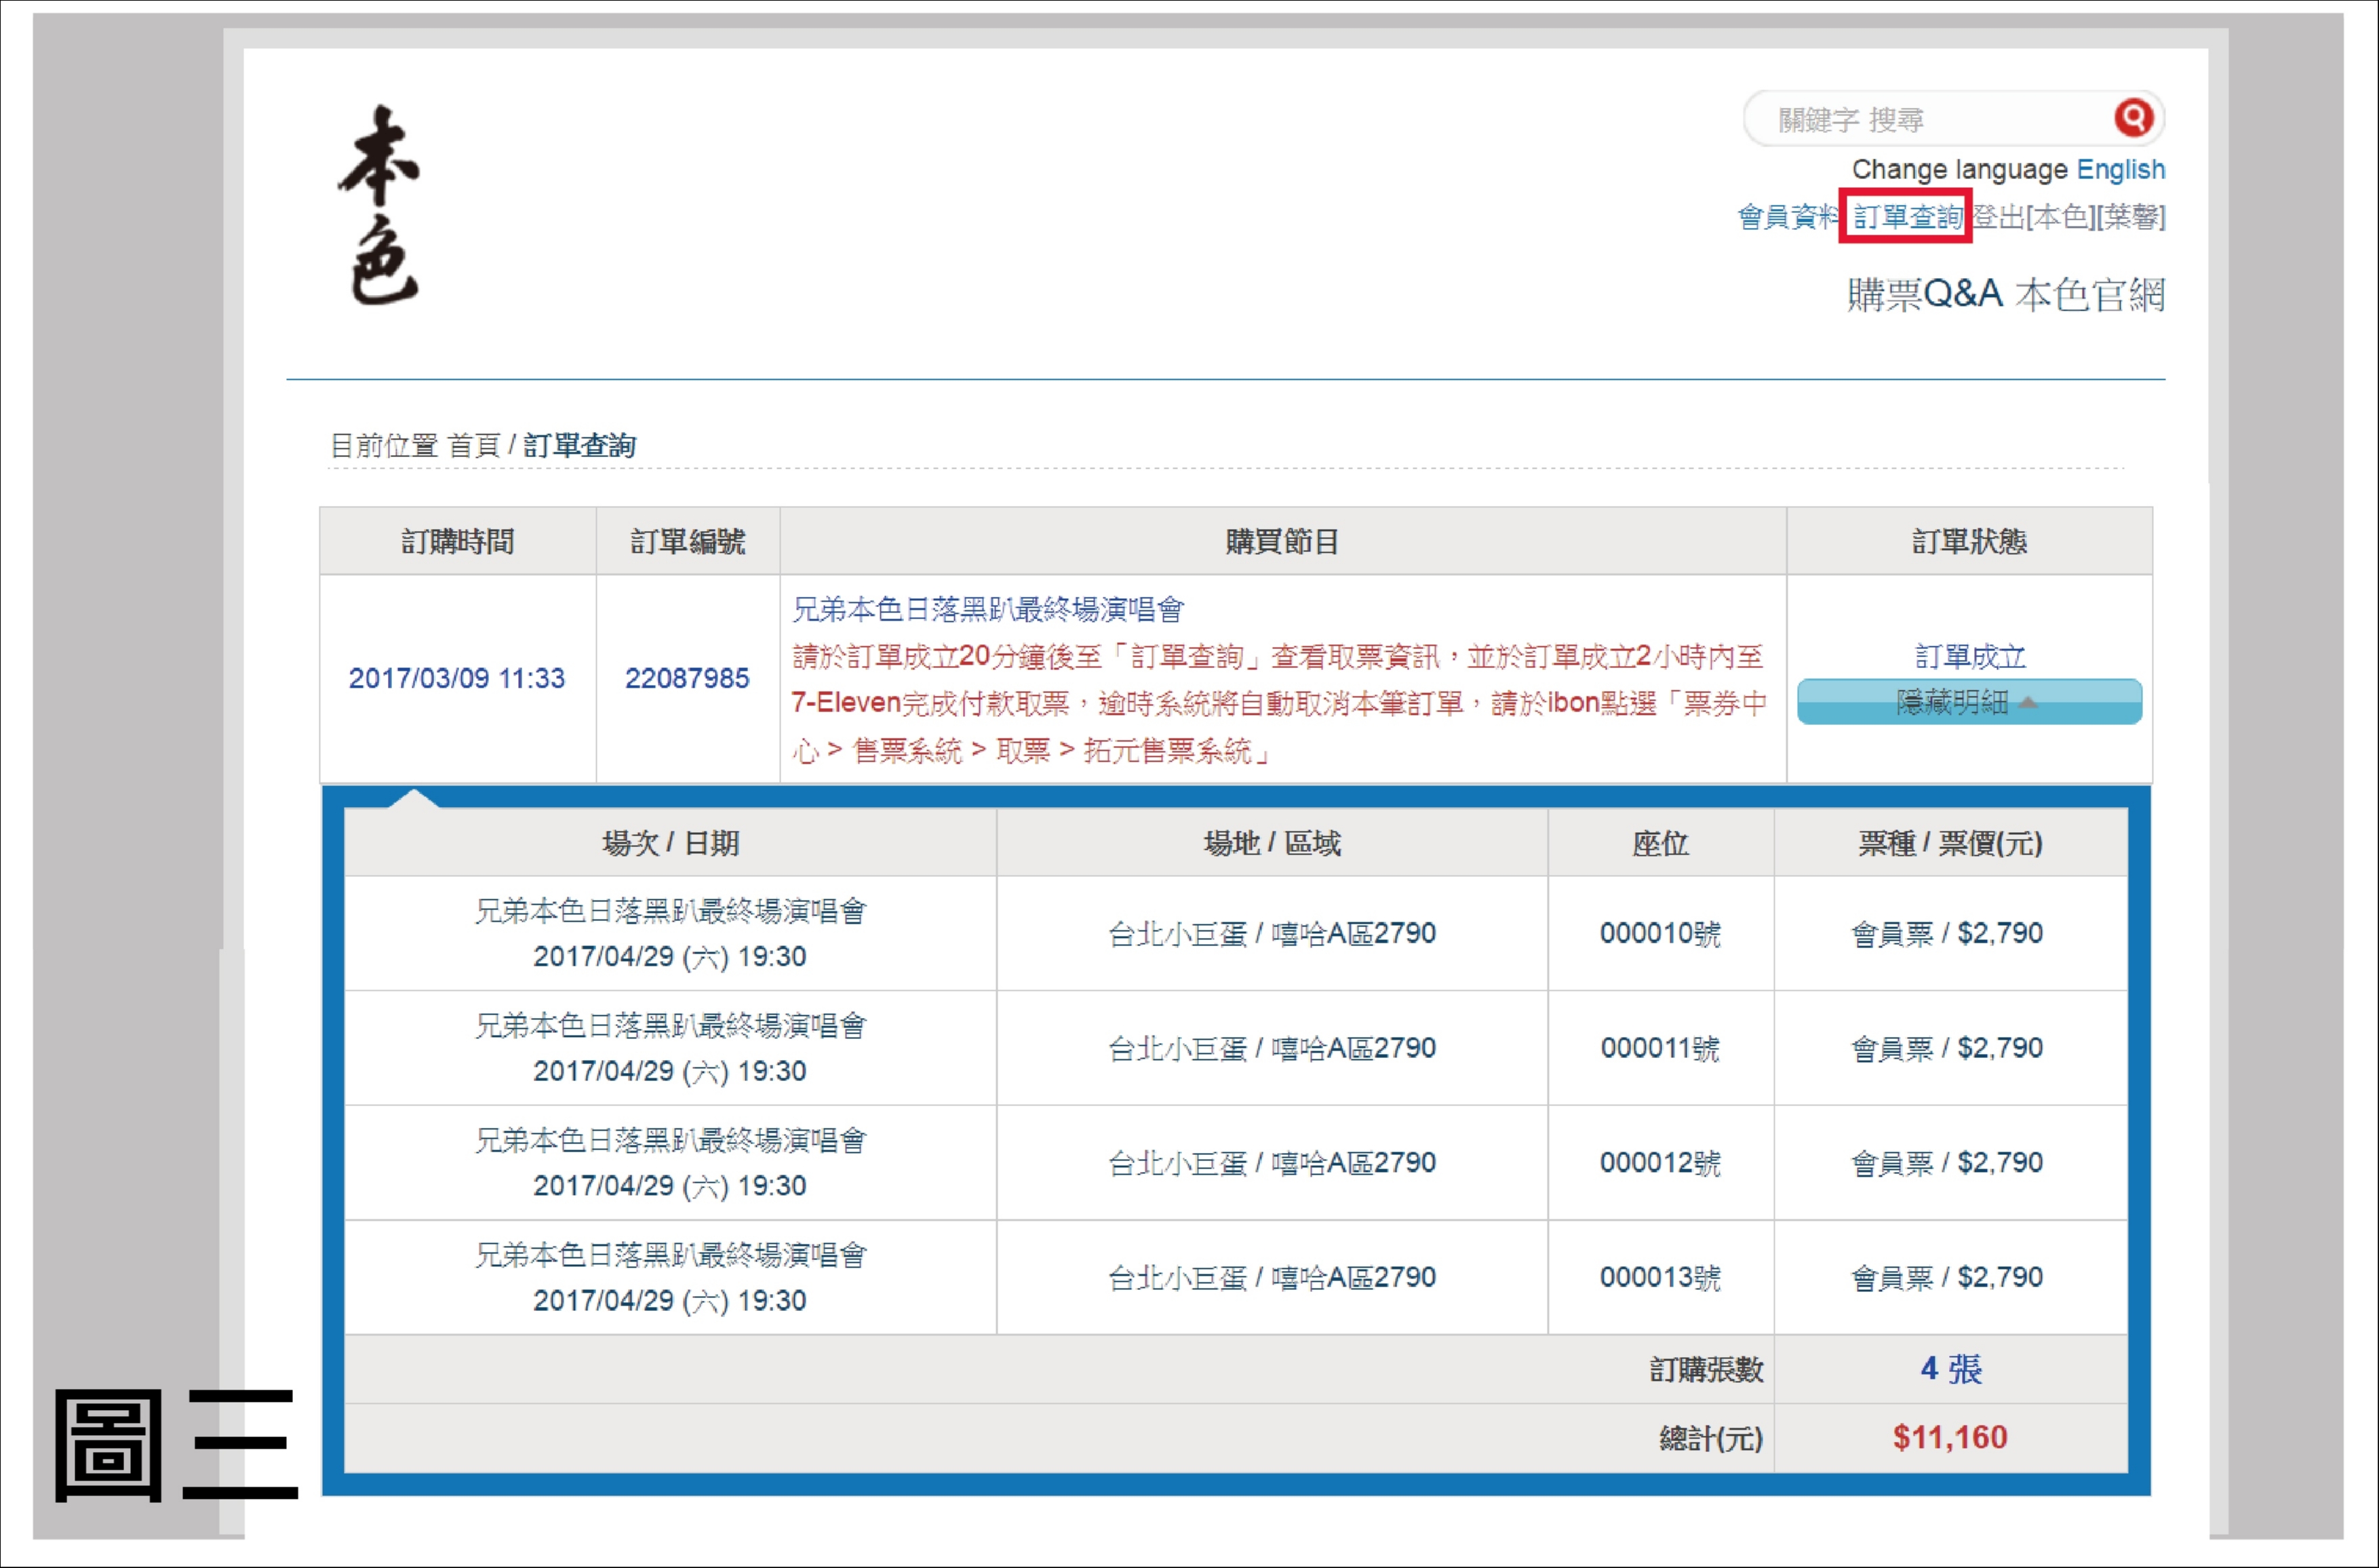2379x1568 pixels.
Task: Select seat 000010號 cell
Action: point(1660,933)
